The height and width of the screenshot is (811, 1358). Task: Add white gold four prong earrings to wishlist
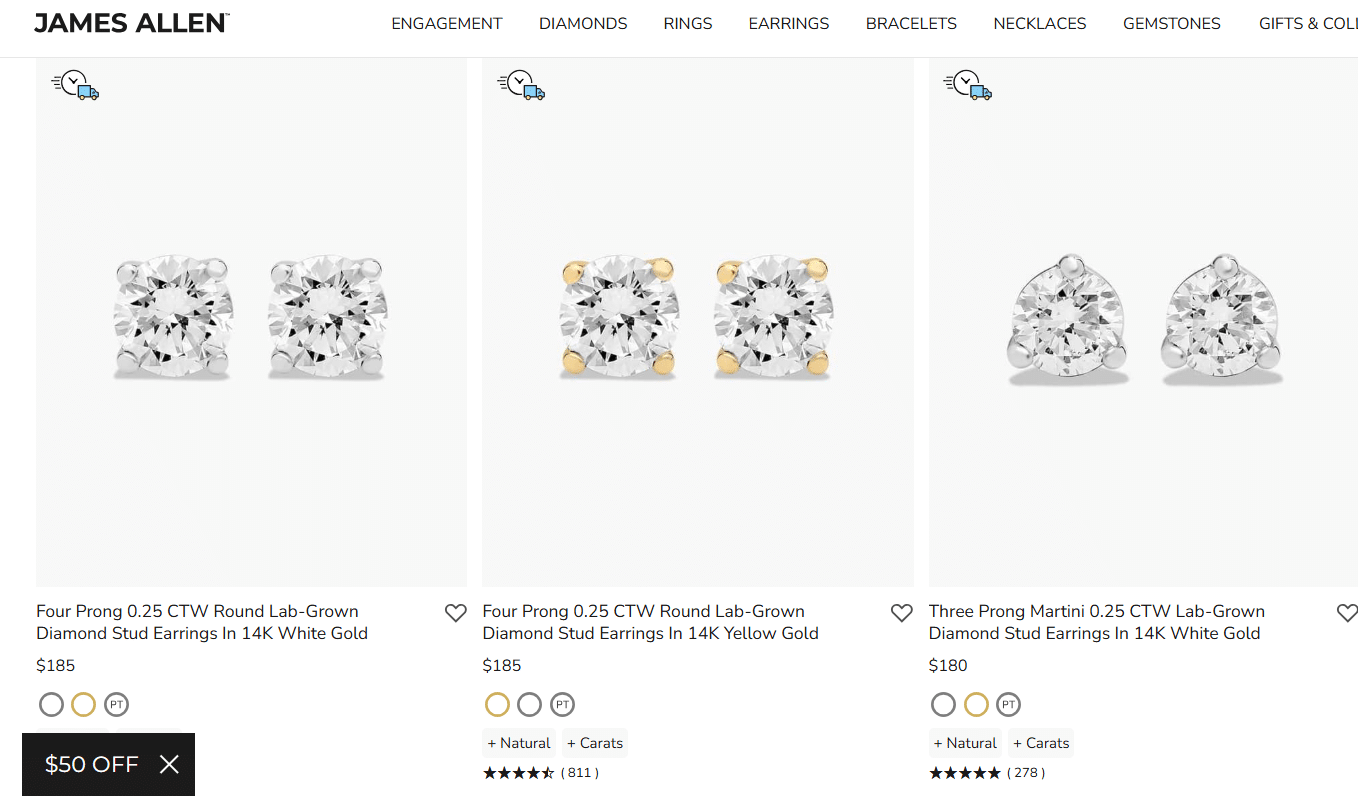455,613
